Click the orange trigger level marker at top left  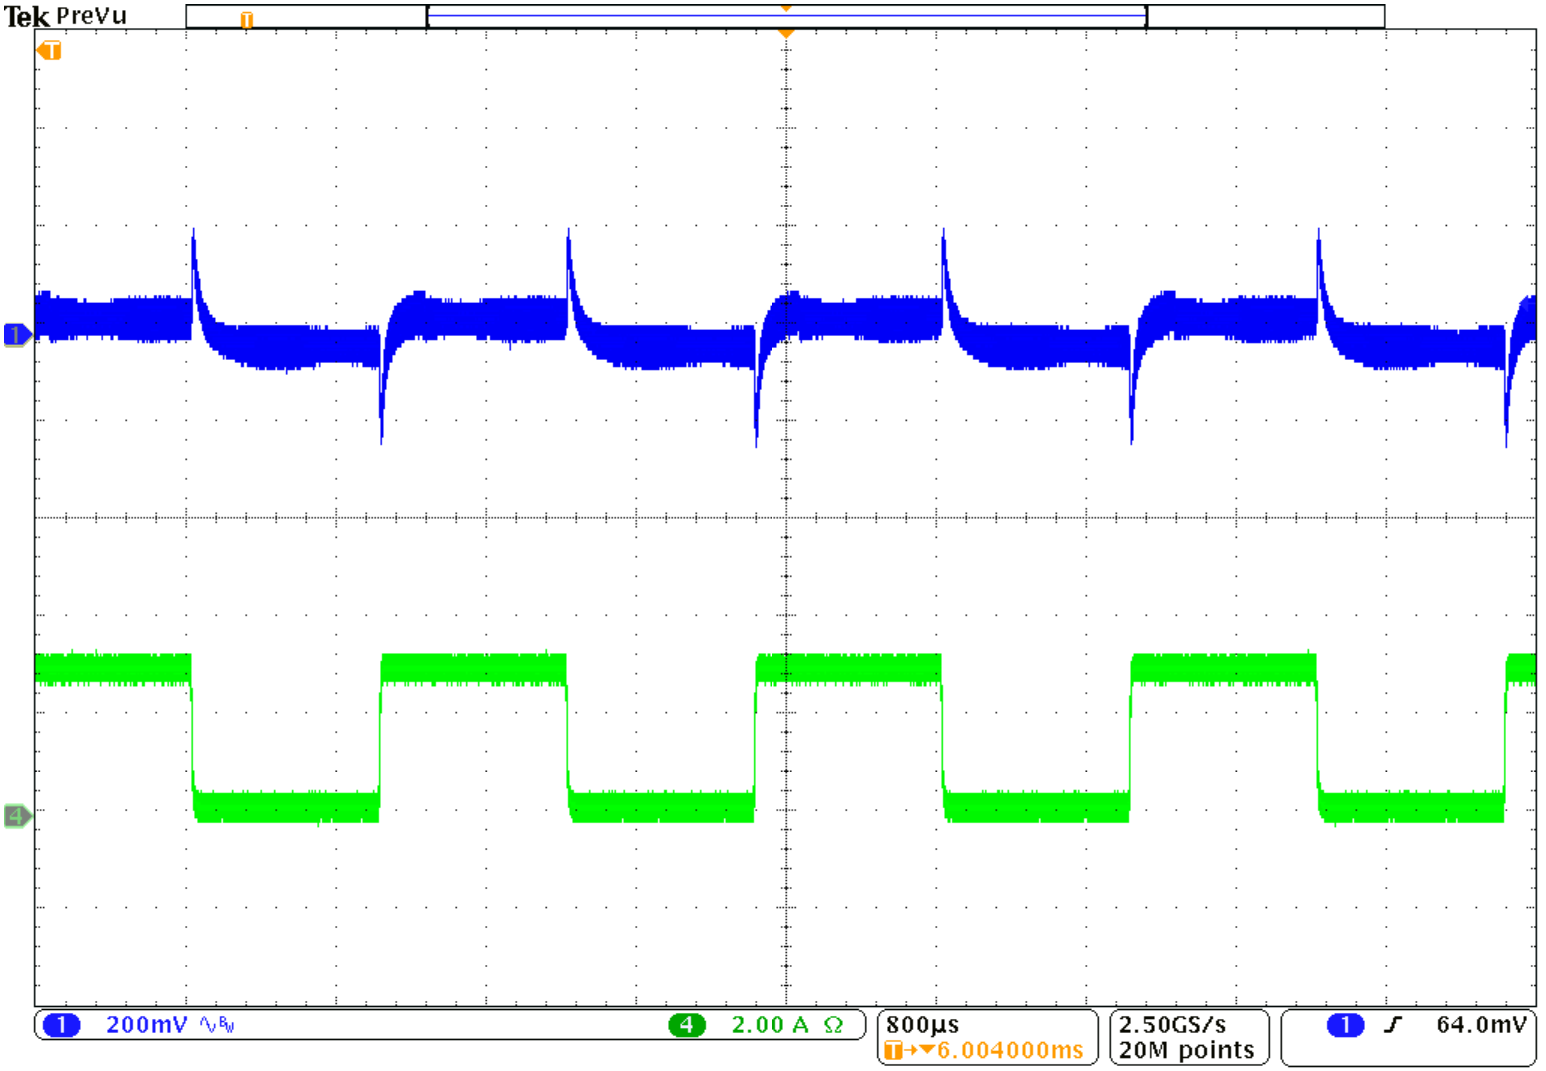tap(49, 50)
